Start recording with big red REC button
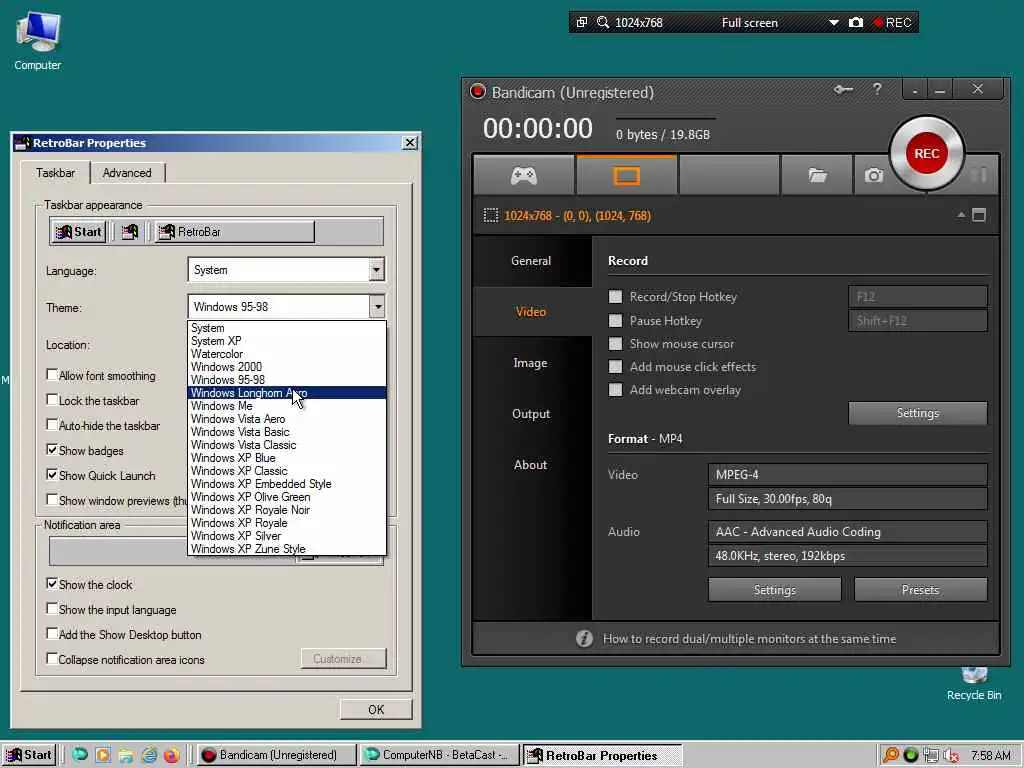 pyautogui.click(x=926, y=153)
